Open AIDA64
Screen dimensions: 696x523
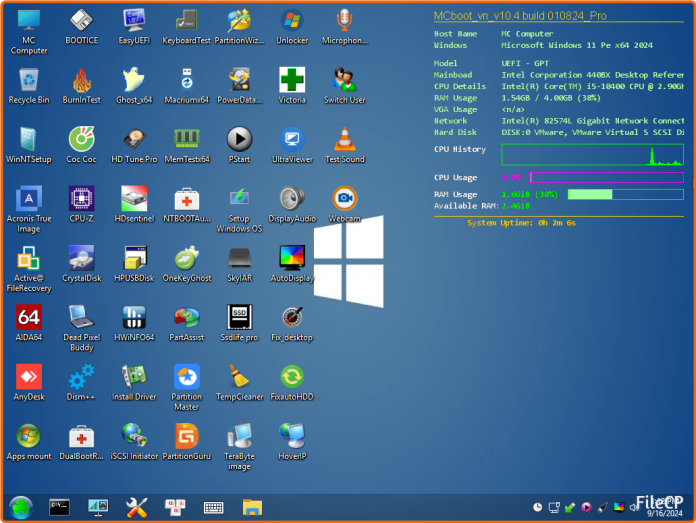click(29, 324)
